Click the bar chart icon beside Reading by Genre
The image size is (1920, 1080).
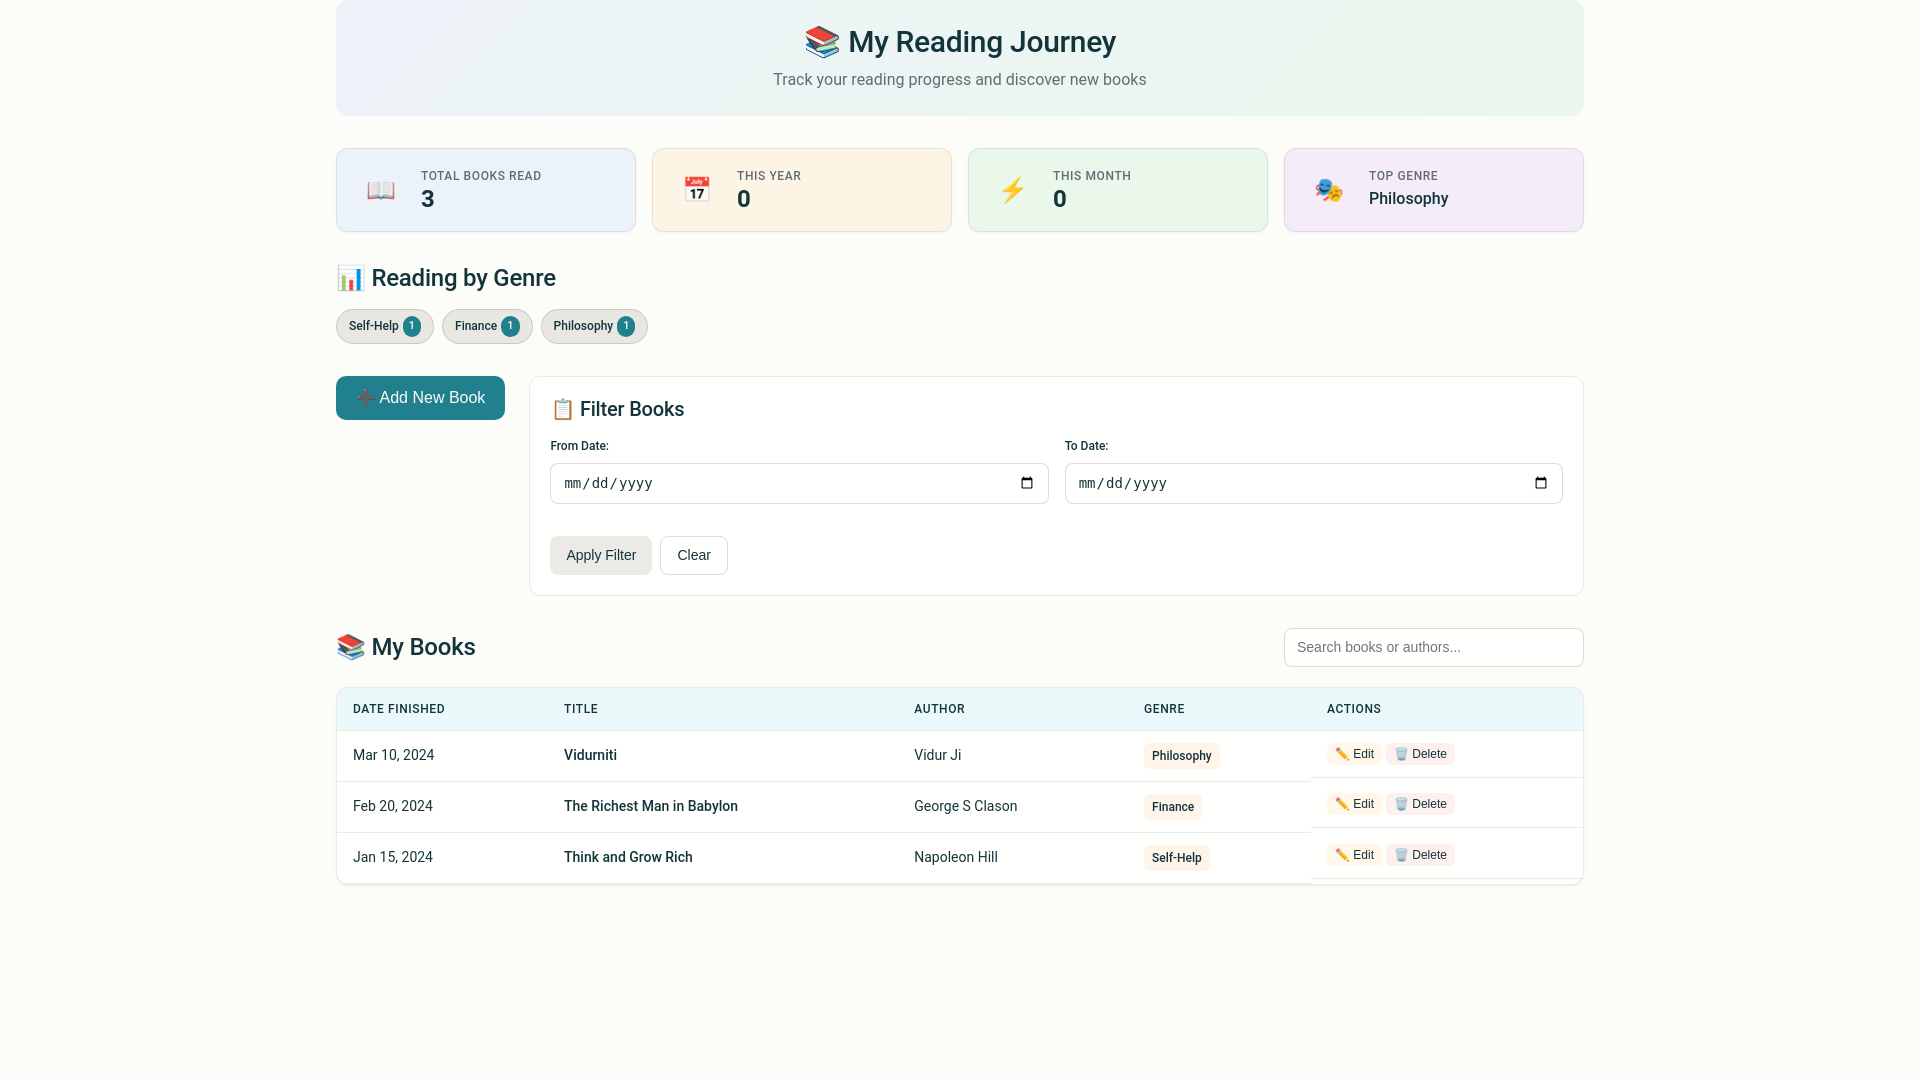[351, 278]
